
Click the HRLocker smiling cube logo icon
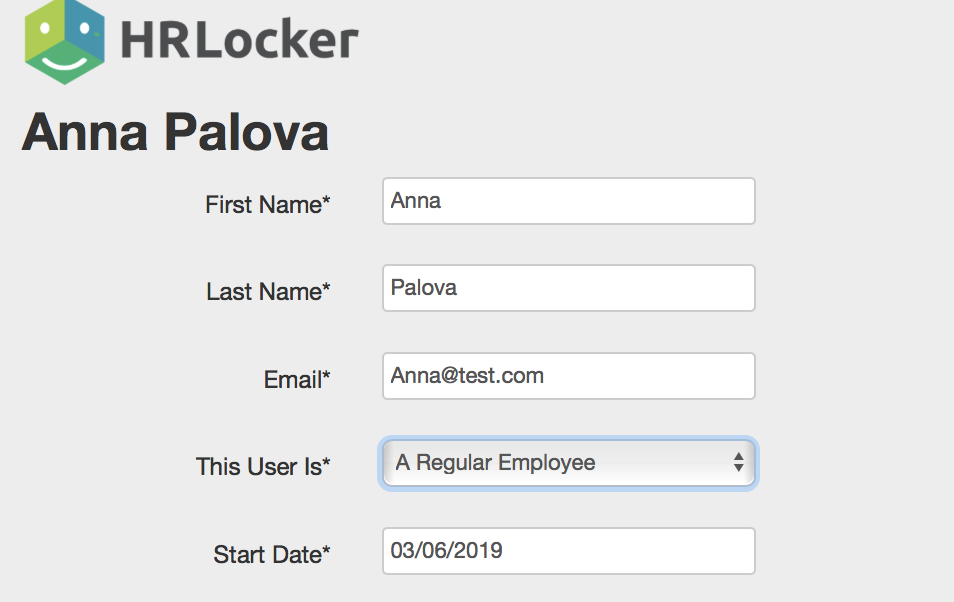(65, 40)
